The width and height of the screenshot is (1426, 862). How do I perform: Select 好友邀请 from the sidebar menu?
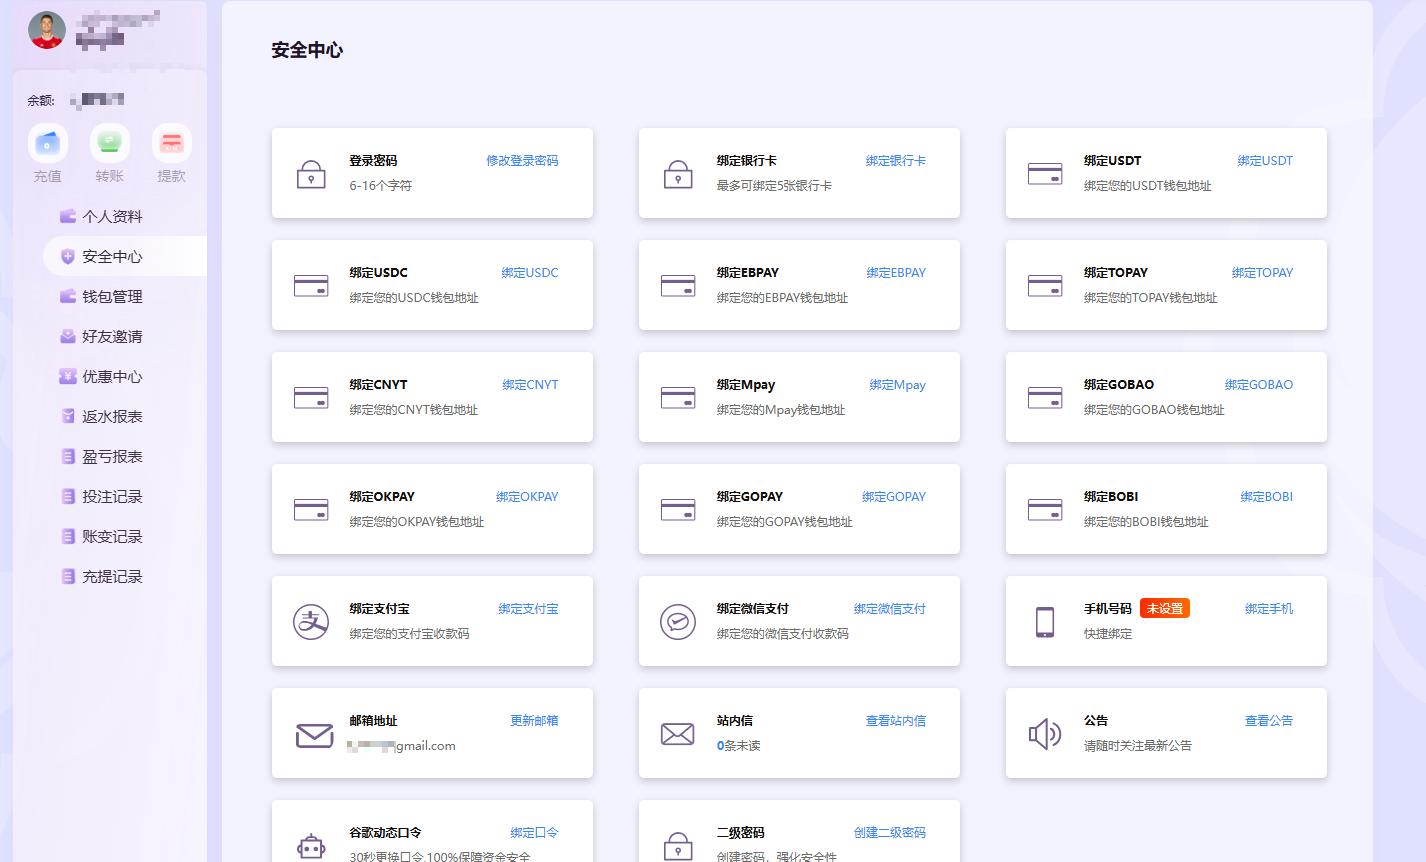[112, 337]
